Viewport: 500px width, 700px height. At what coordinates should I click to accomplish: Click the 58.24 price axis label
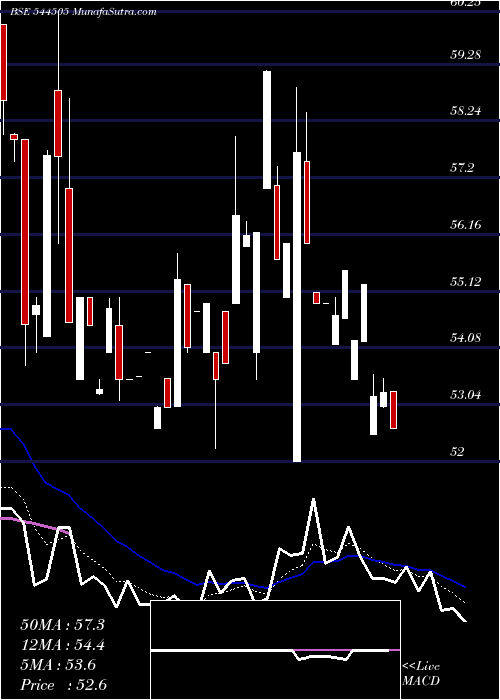pos(466,111)
